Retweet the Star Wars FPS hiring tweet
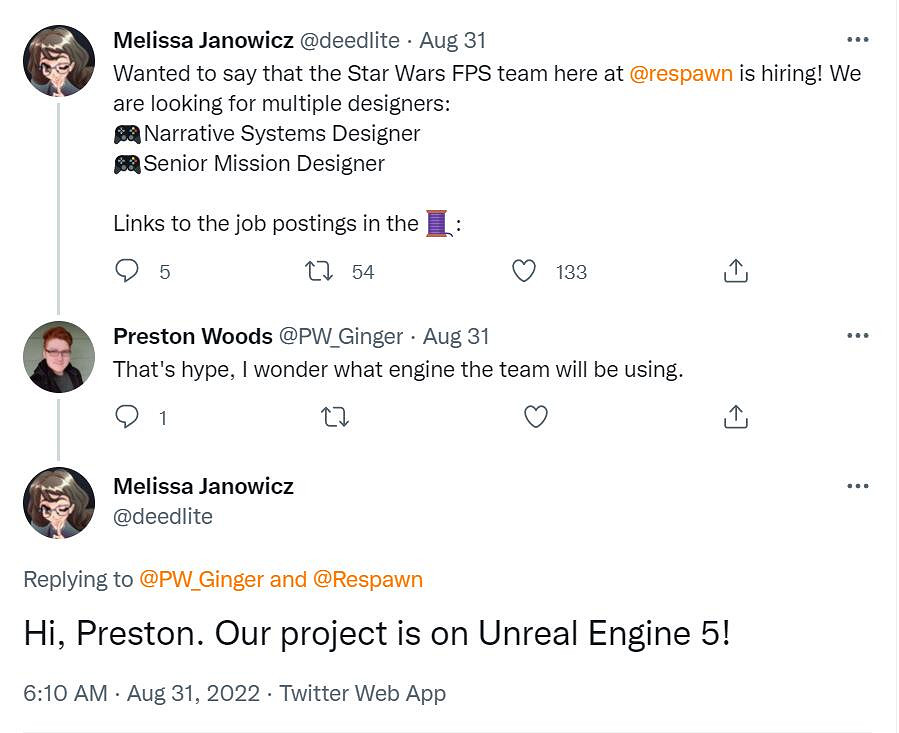The width and height of the screenshot is (899, 733). tap(319, 271)
